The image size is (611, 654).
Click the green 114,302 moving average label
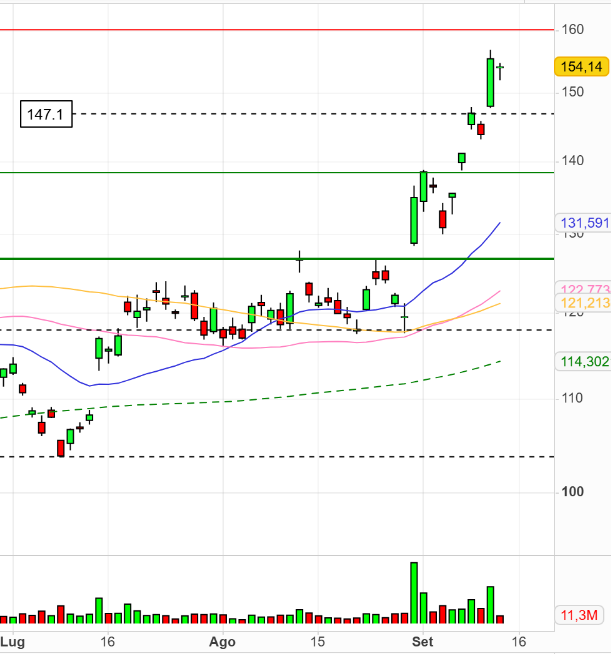point(584,361)
